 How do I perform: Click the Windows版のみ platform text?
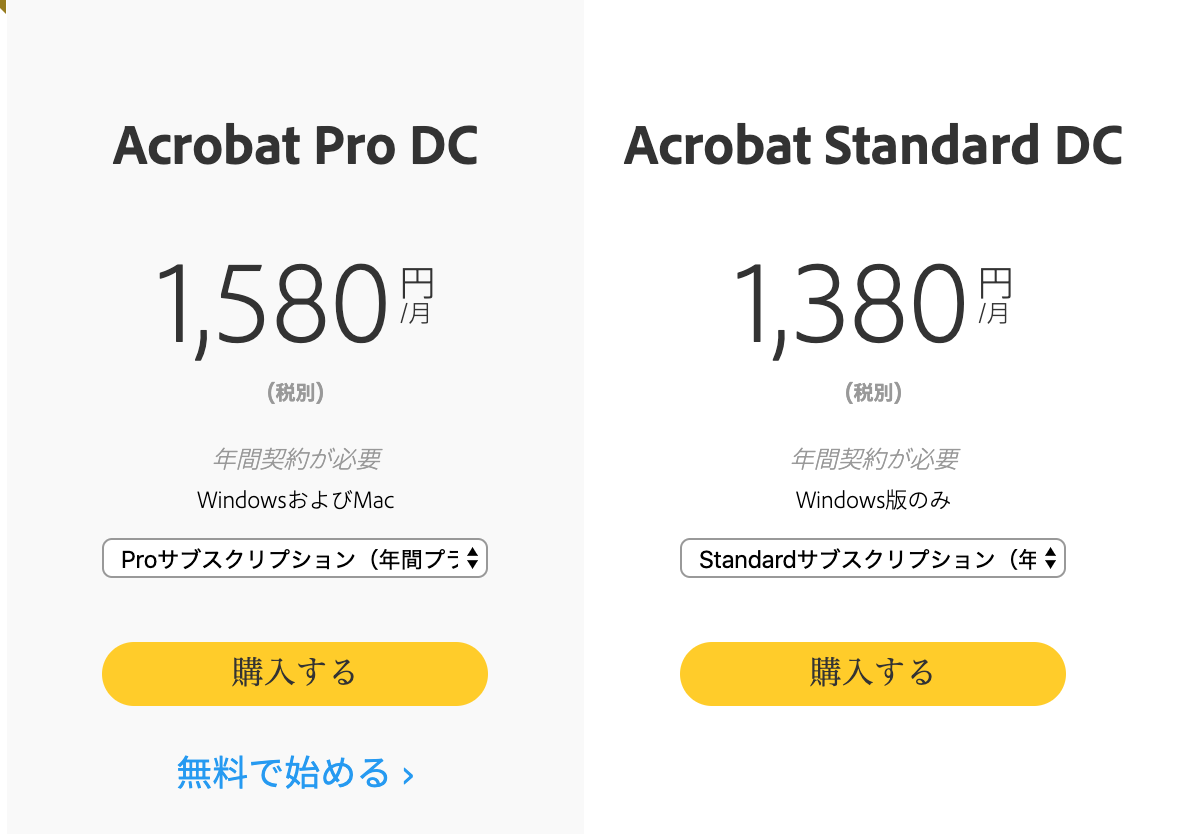coord(873,500)
